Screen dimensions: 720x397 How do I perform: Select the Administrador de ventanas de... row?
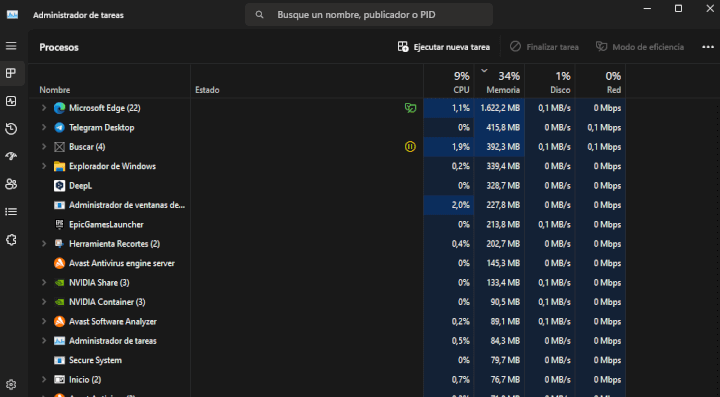326,205
